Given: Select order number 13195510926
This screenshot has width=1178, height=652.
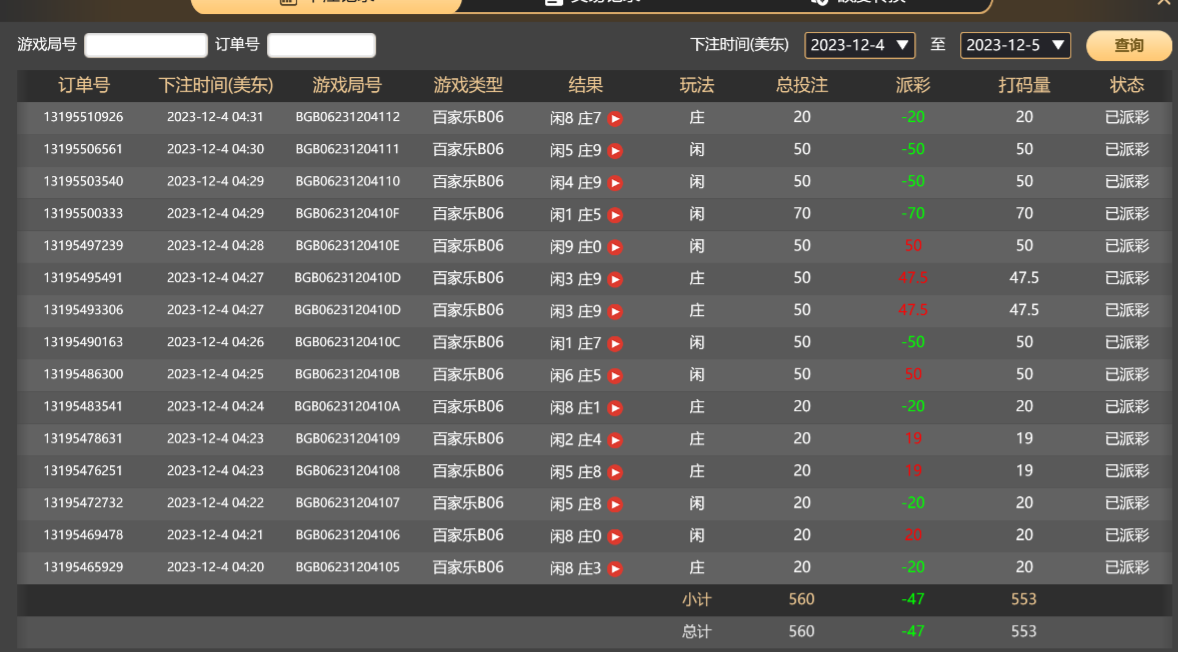Looking at the screenshot, I should point(83,117).
